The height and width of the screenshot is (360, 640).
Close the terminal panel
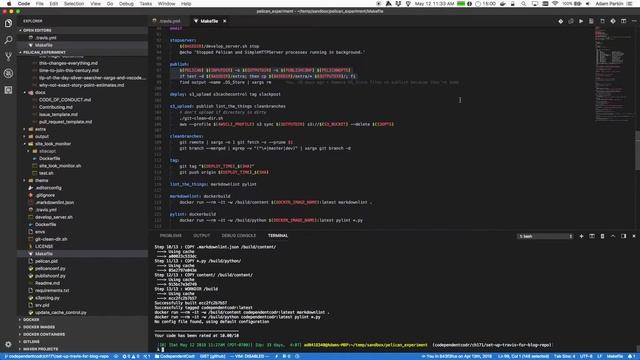pos(634,236)
